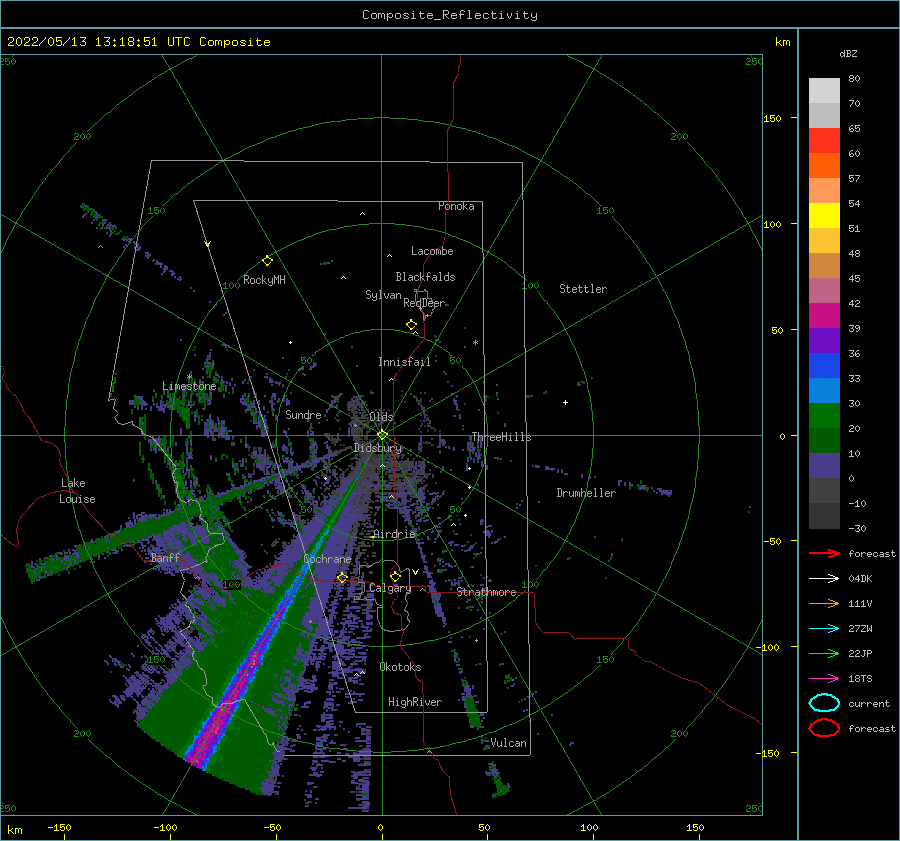Select the yellow radar-site diamond at Olds
Viewport: 900px width, 841px height.
(382, 435)
